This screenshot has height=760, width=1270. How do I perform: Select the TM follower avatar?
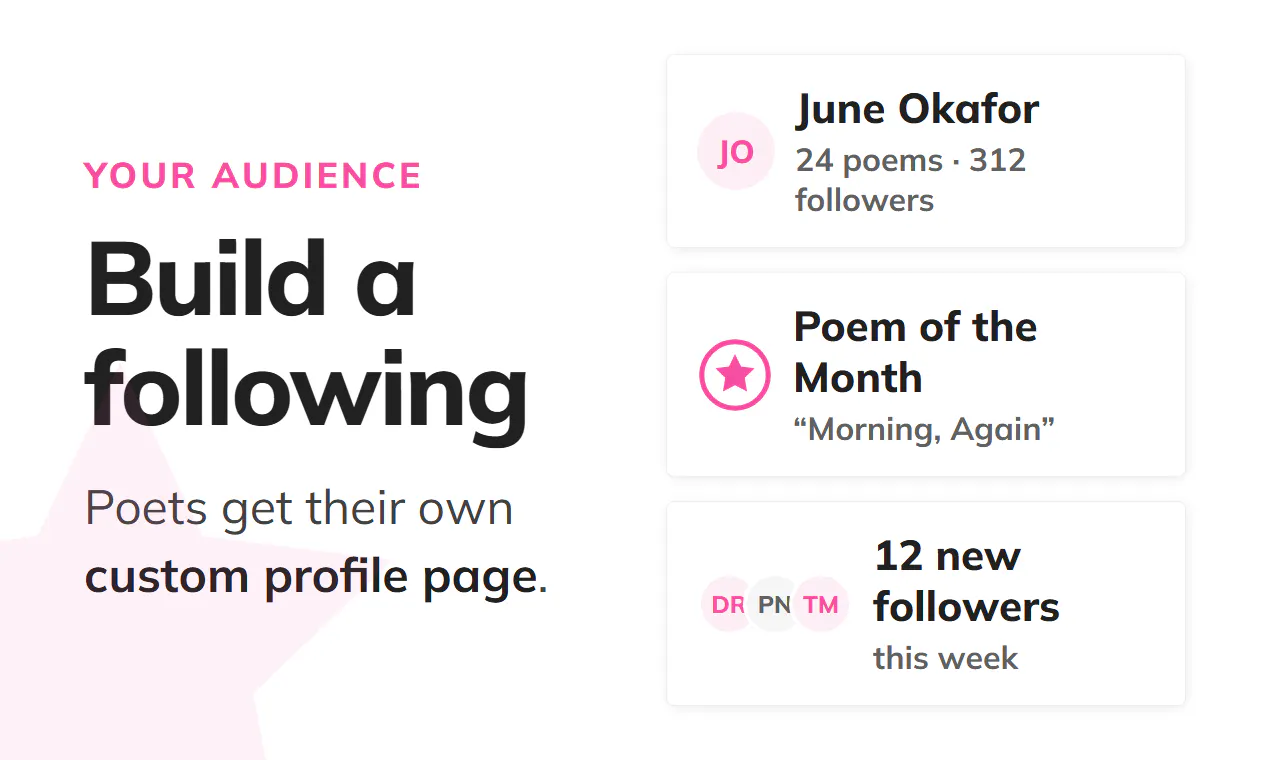pyautogui.click(x=821, y=604)
